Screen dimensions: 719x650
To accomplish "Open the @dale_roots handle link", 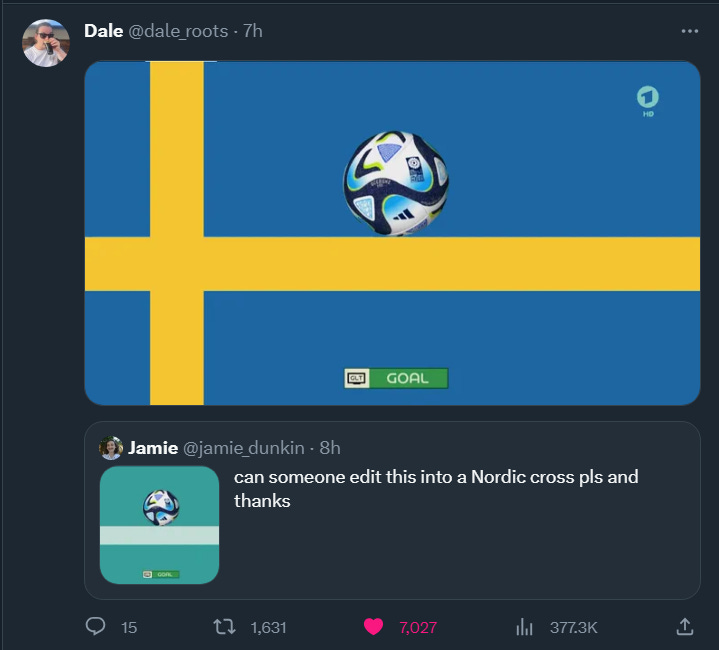I will point(178,31).
